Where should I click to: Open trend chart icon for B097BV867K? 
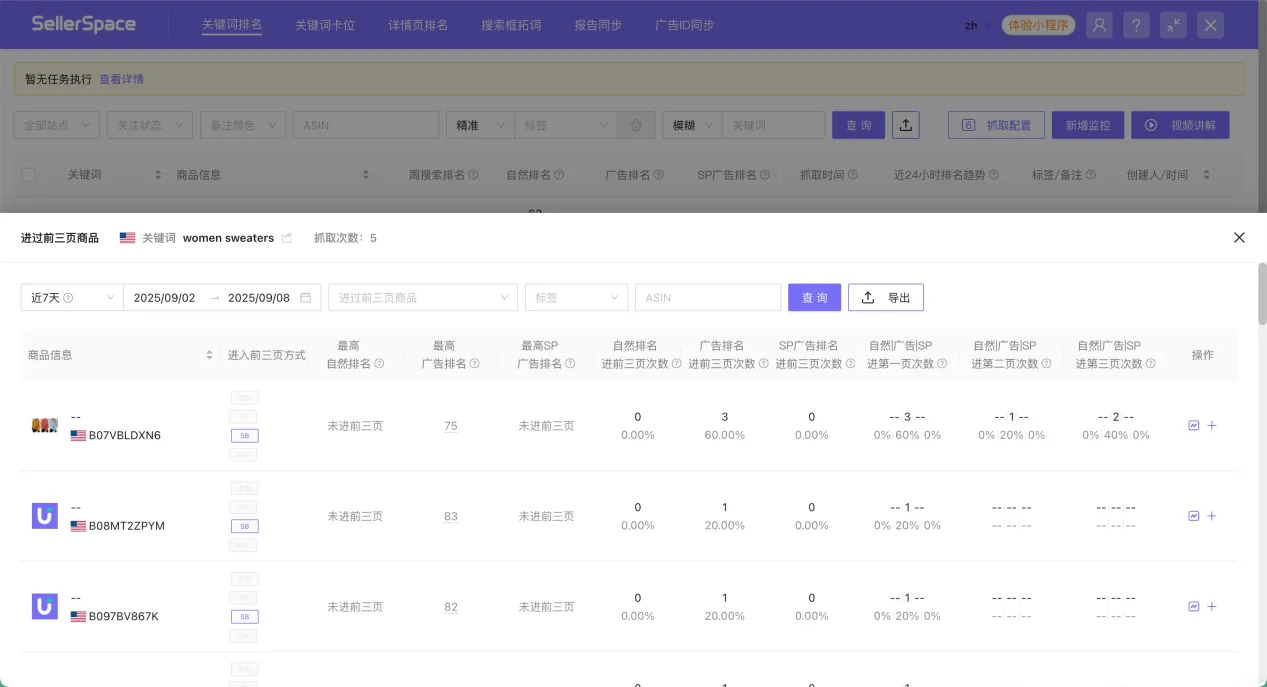click(1194, 606)
